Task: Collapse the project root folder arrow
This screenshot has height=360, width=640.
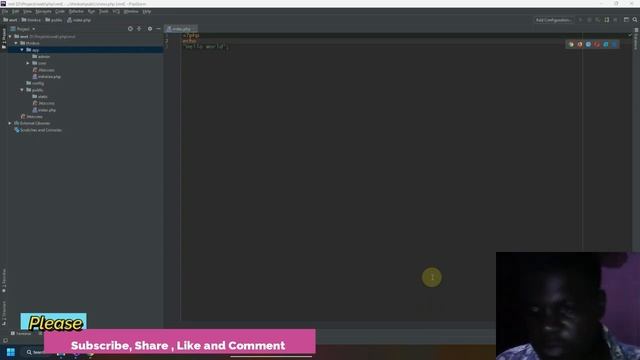Action: point(10,36)
